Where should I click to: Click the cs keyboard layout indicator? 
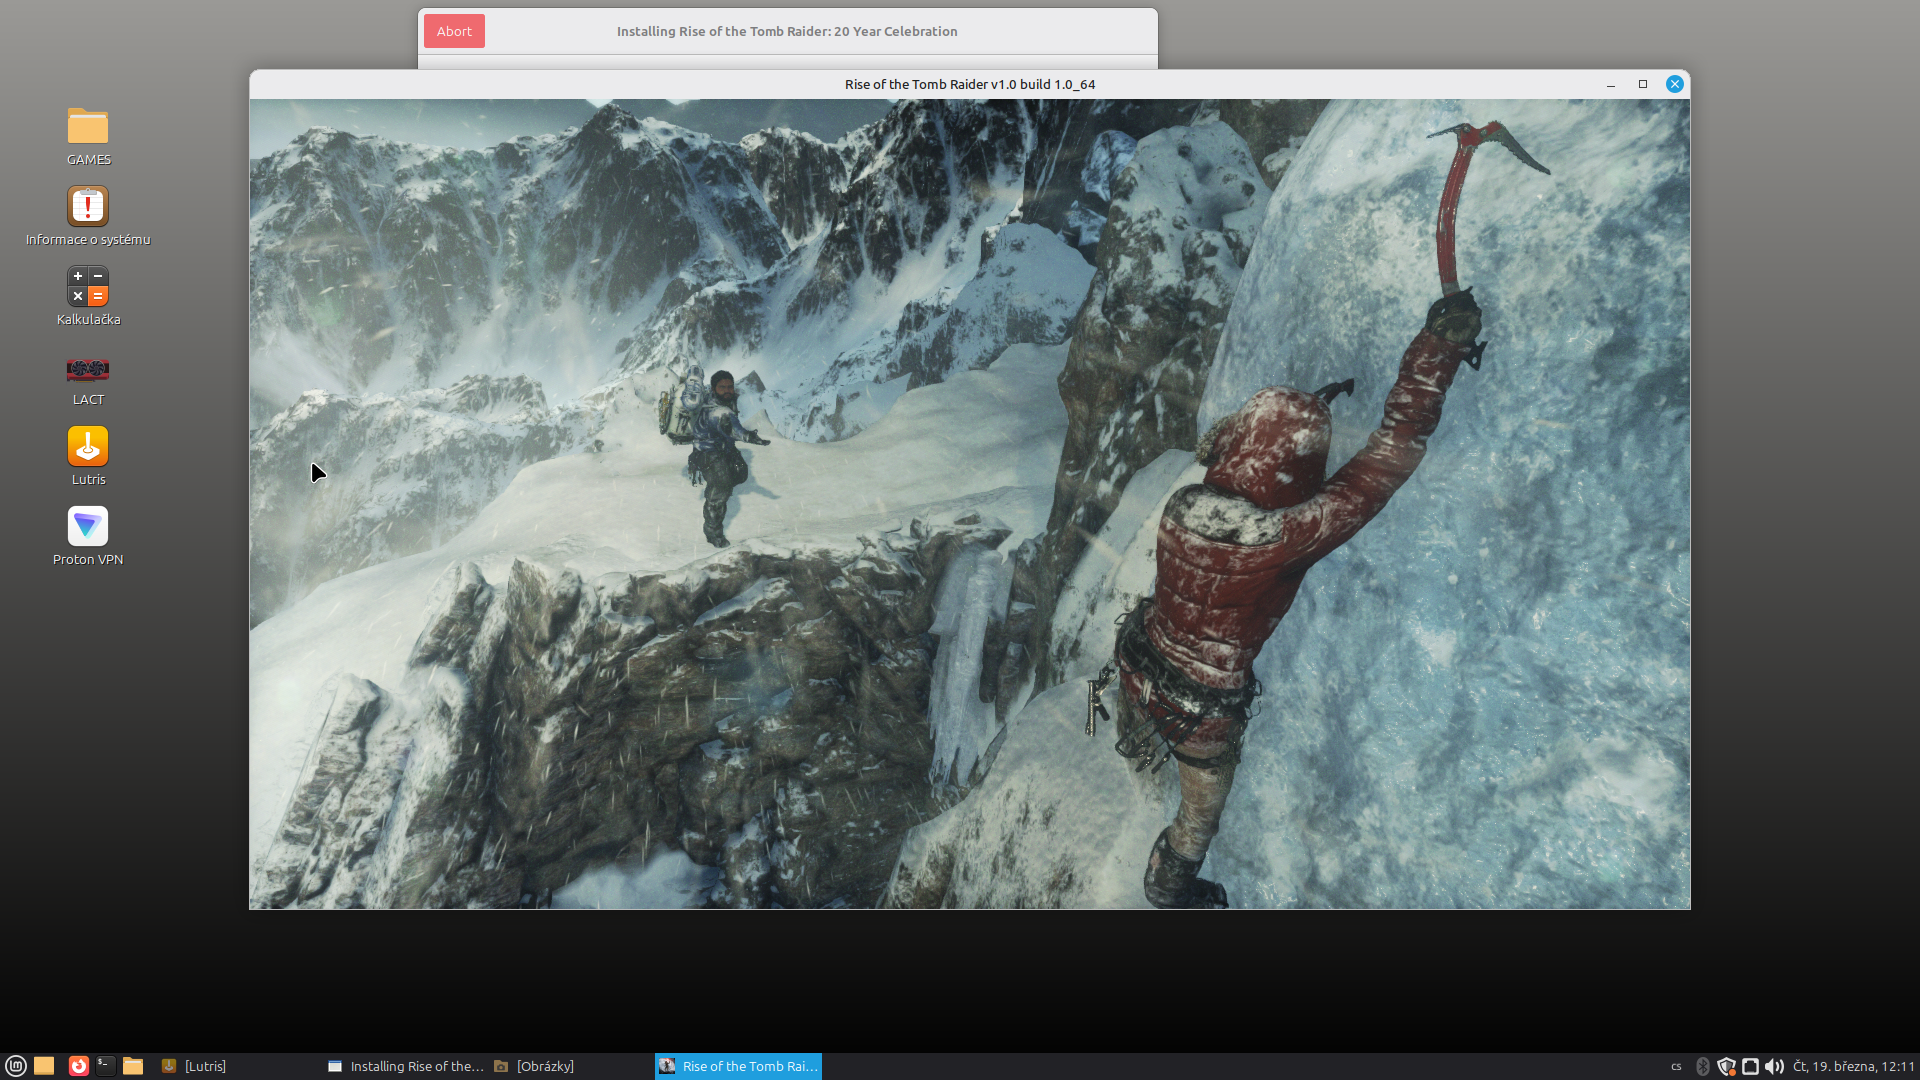click(x=1676, y=1066)
